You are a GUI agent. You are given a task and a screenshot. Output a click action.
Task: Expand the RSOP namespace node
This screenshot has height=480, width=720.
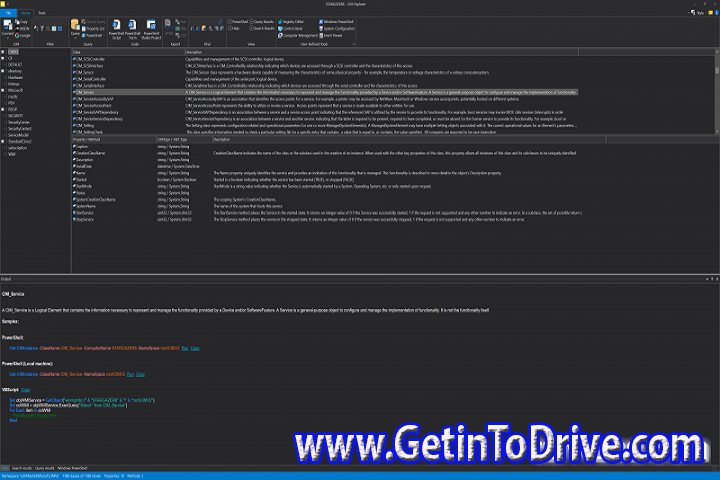(x=3, y=110)
